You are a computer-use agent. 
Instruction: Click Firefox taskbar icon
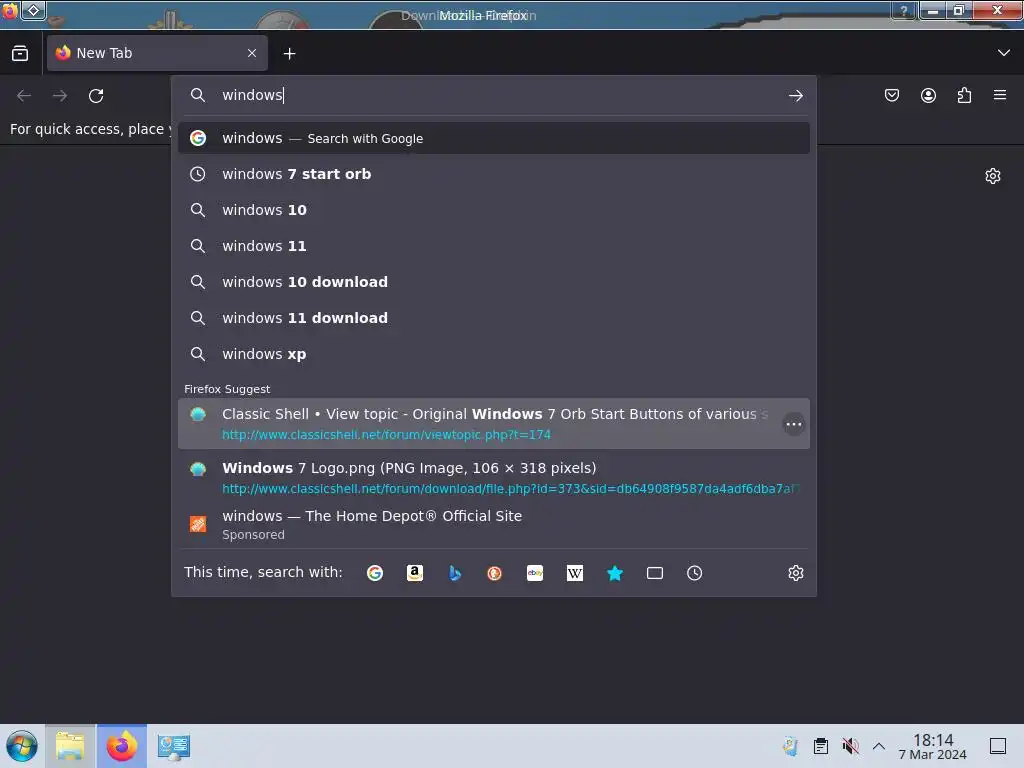click(122, 746)
